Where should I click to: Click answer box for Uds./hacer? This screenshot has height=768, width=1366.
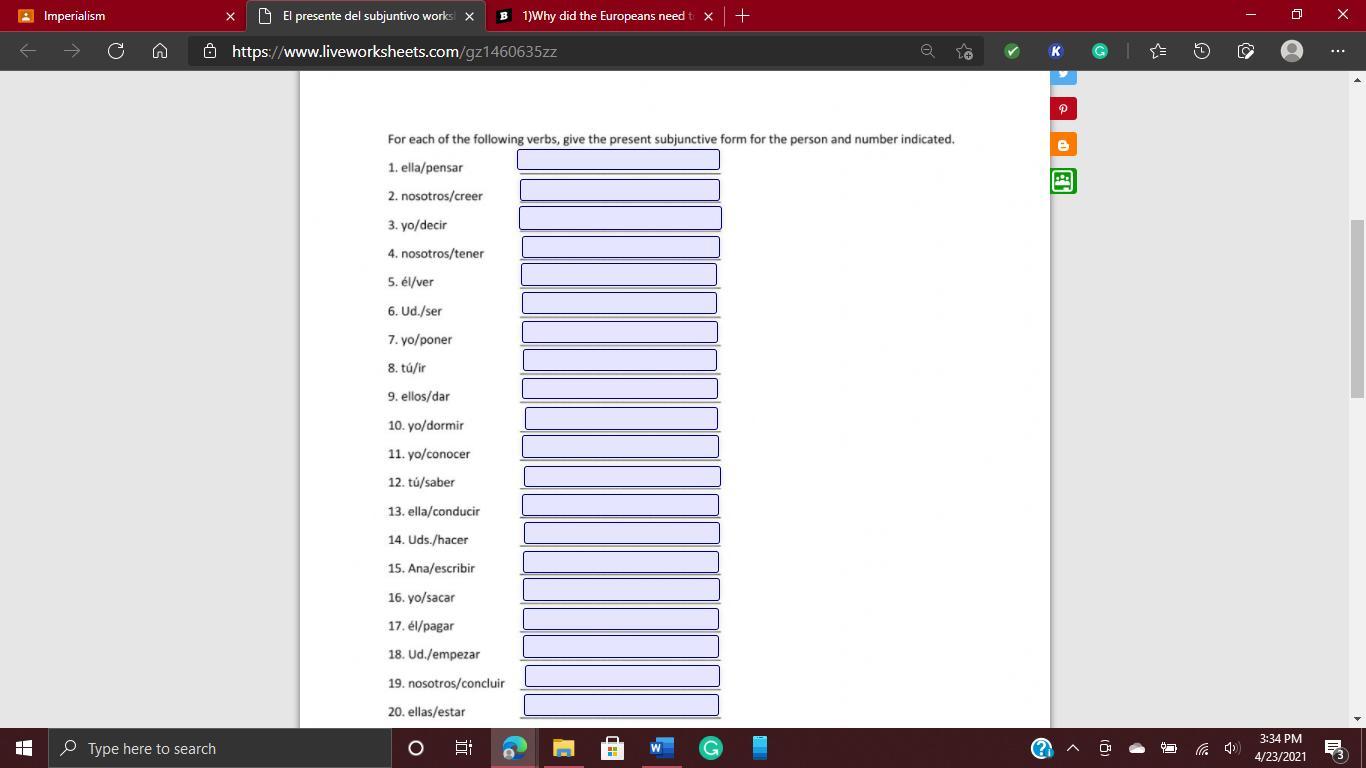622,533
